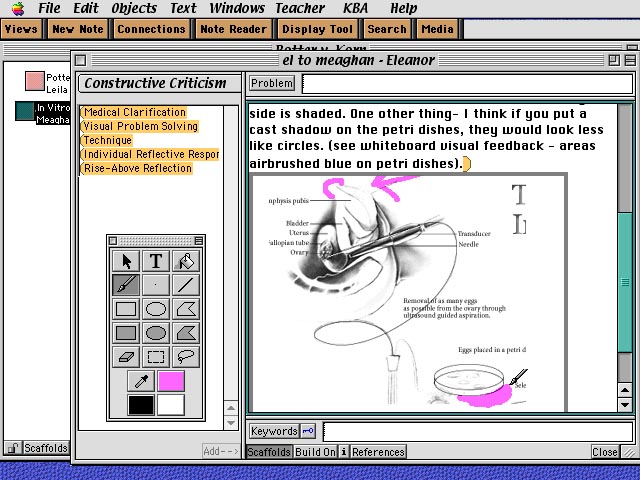
Task: Click the teal In Vitro note icon
Action: tap(24, 111)
